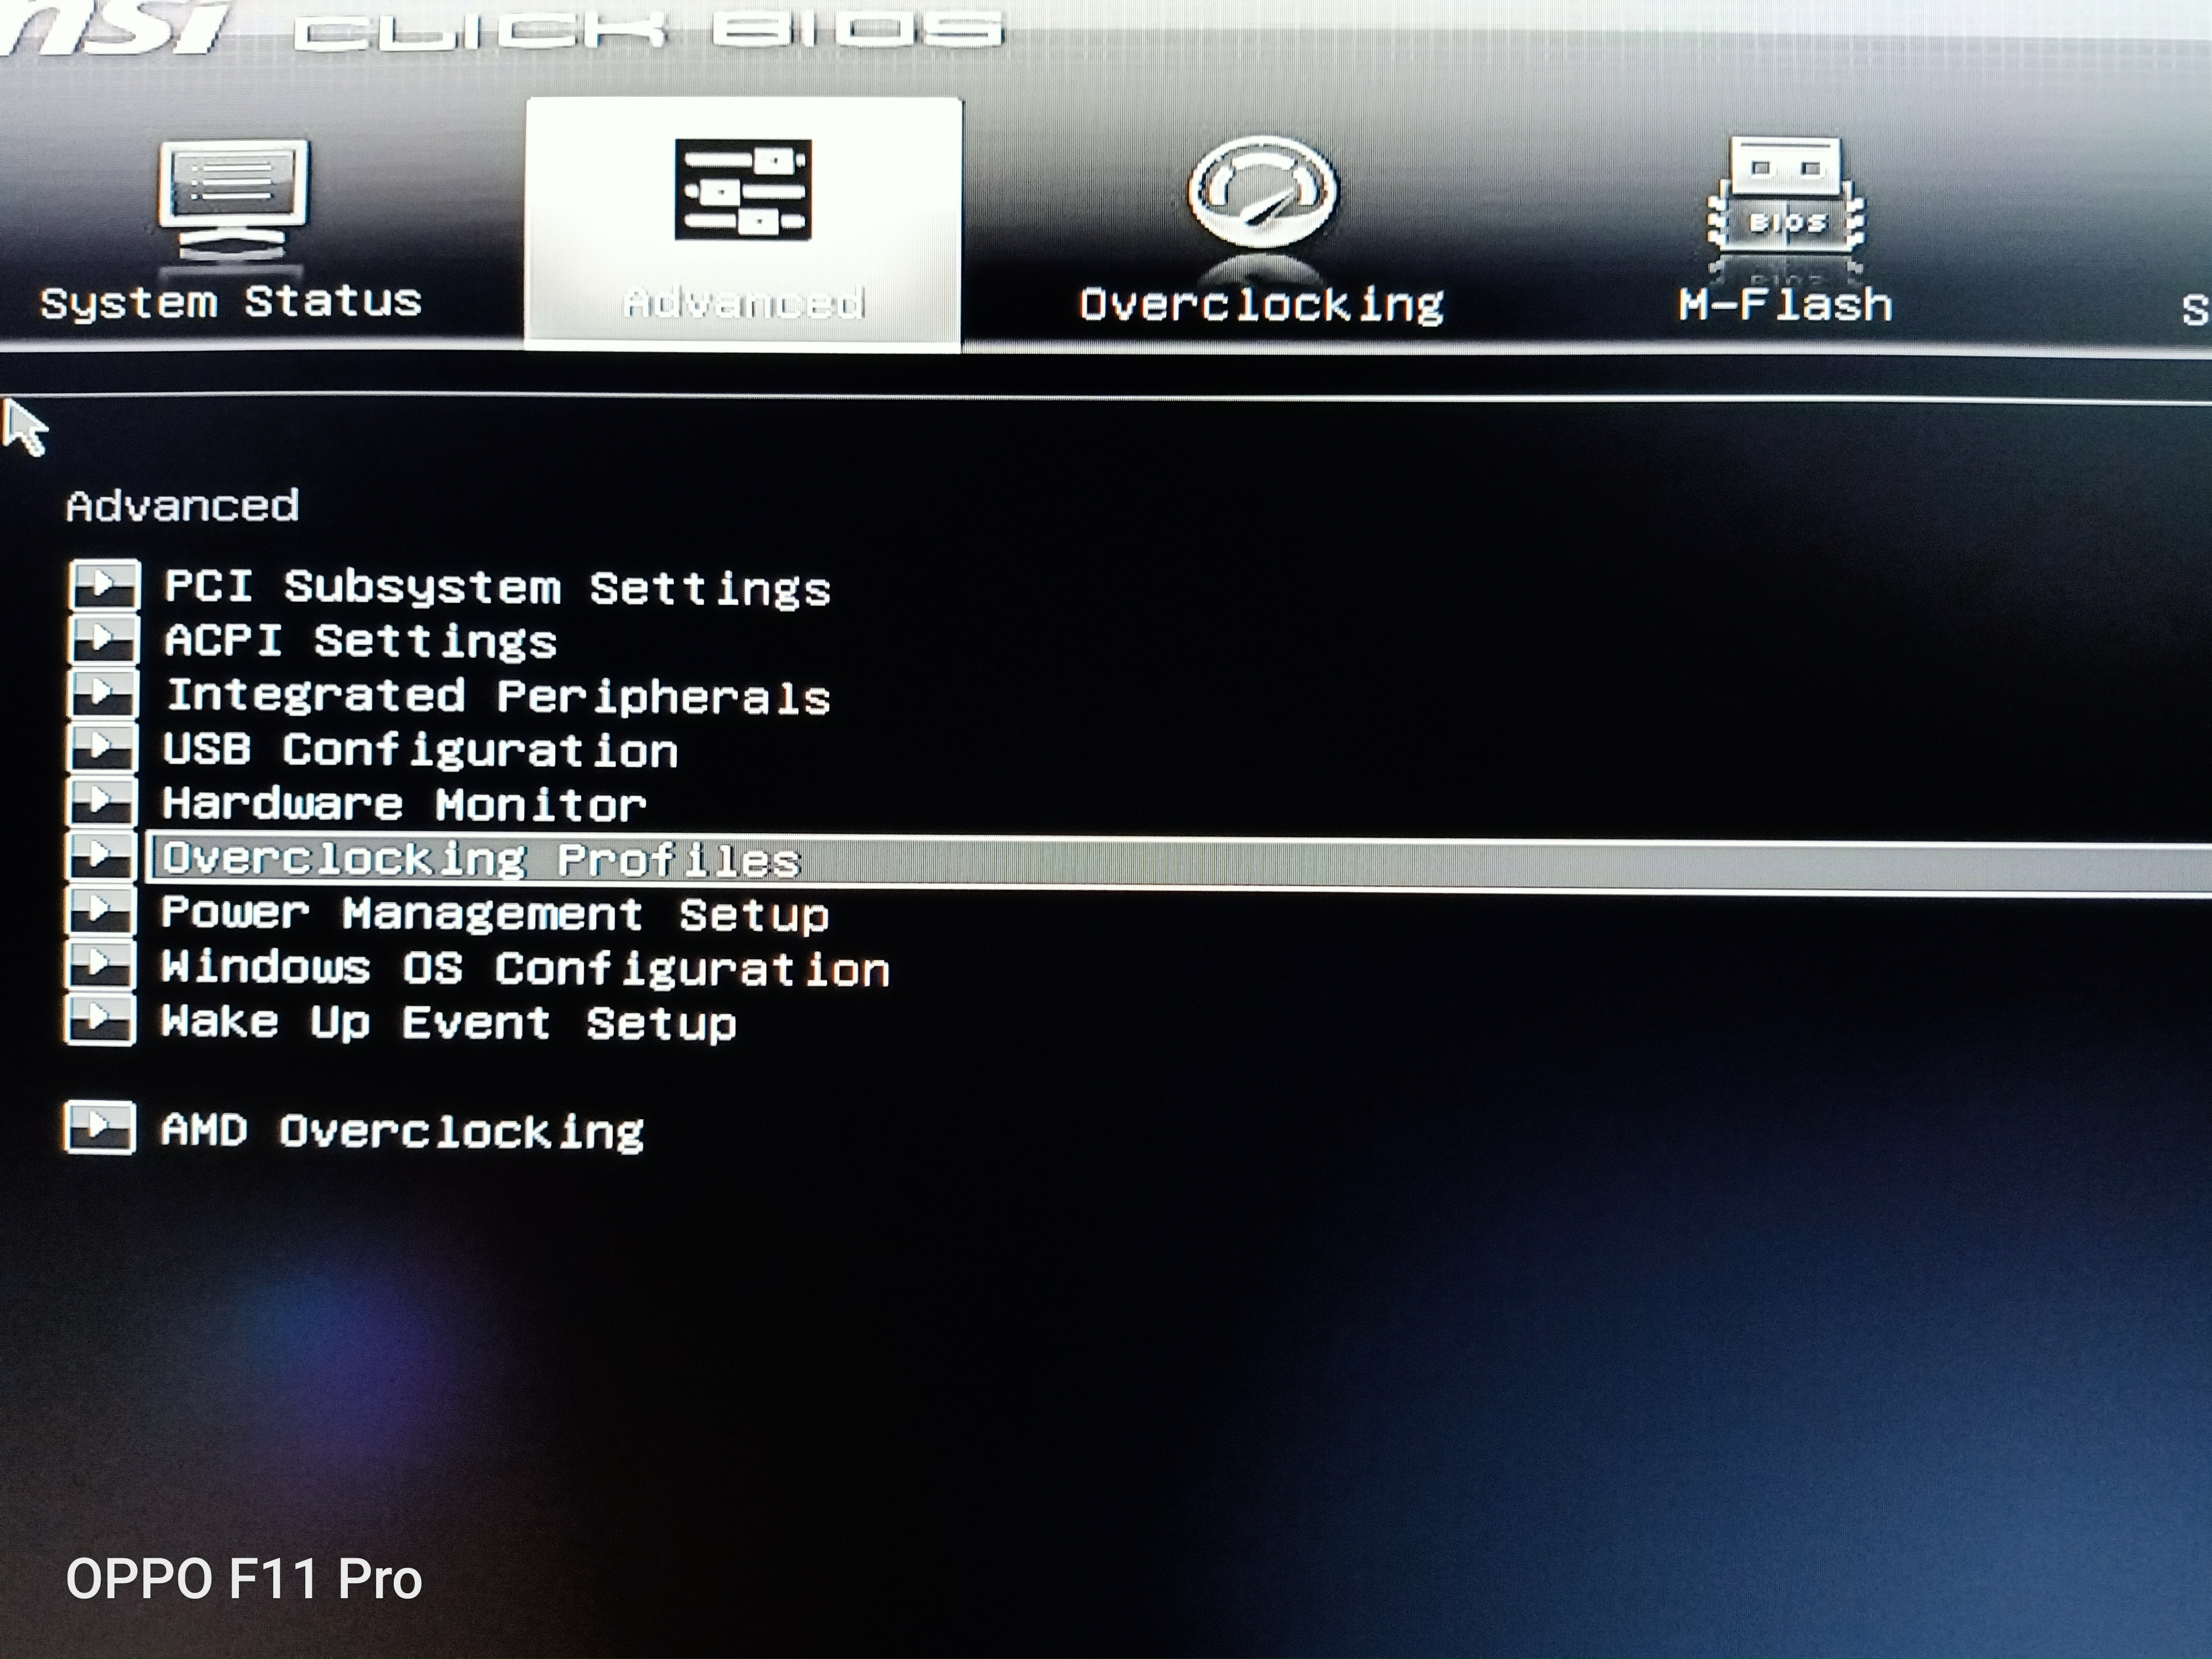The image size is (2212, 1659).
Task: Open USB Configuration entry
Action: click(420, 750)
